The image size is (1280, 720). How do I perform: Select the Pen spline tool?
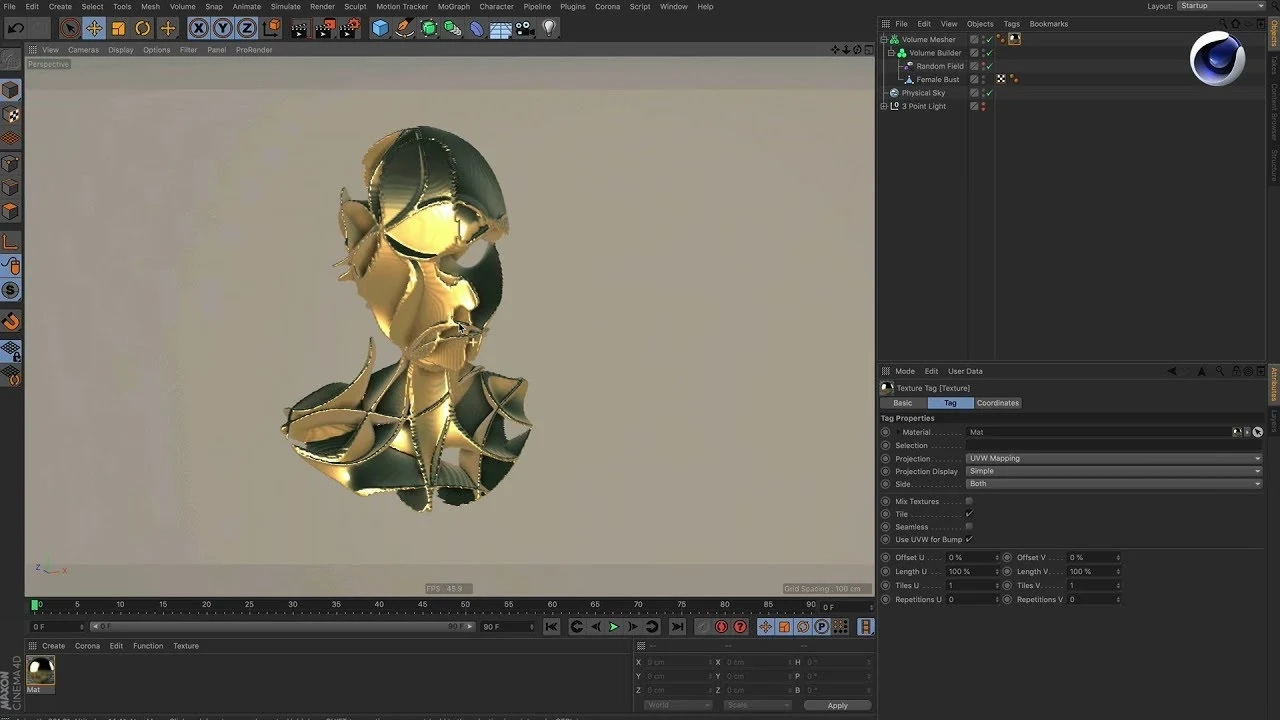point(404,28)
